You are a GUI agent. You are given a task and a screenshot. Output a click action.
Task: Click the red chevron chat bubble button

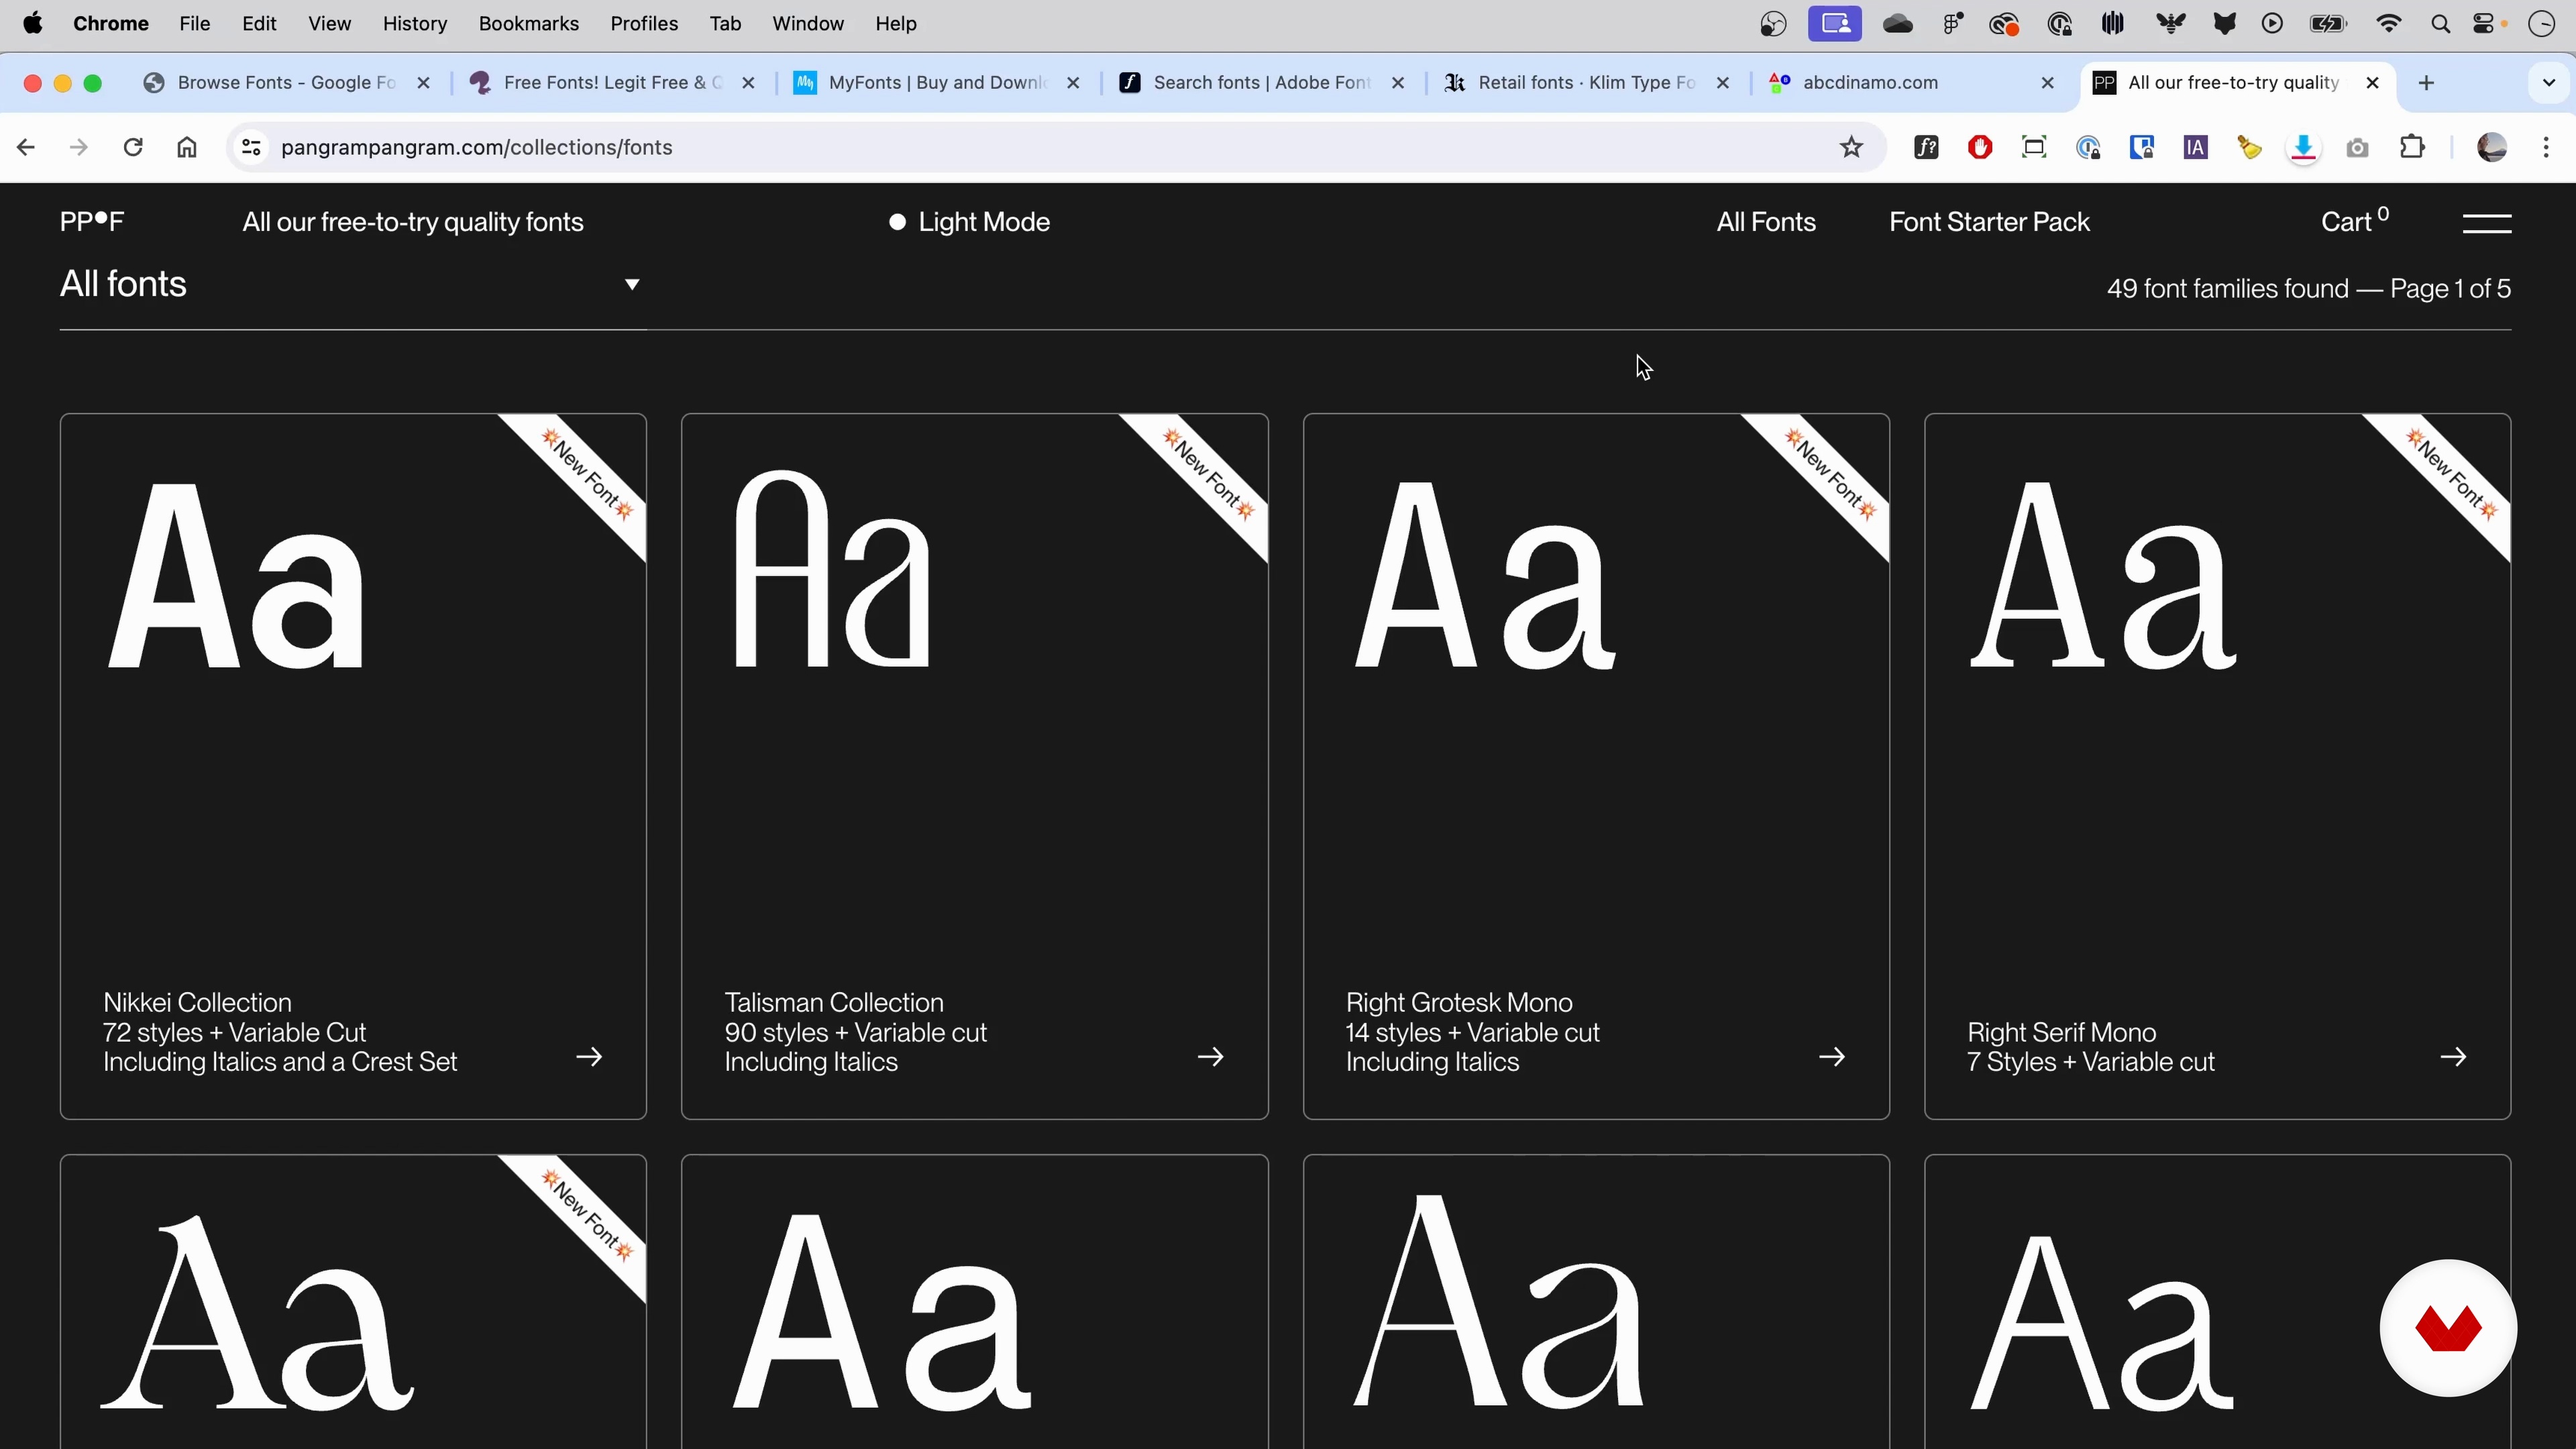[2448, 1328]
